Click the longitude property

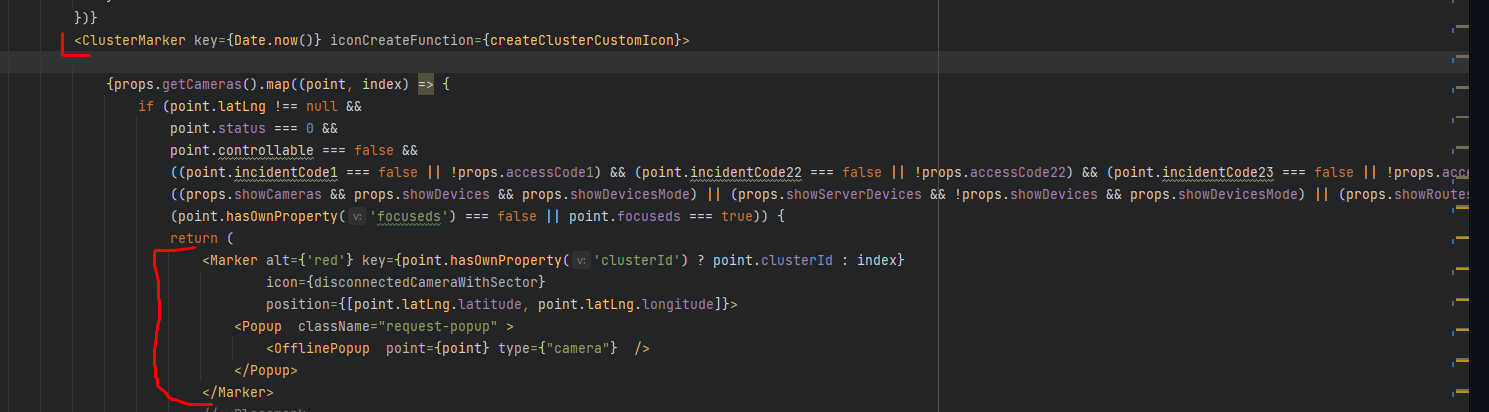[x=672, y=304]
